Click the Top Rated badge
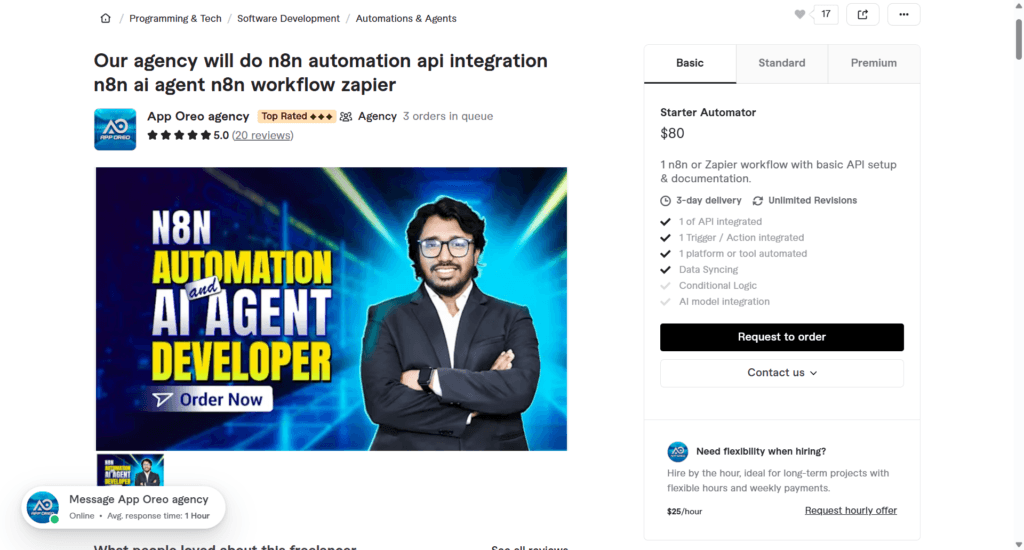Screen dimensions: 1024x550 click(296, 116)
